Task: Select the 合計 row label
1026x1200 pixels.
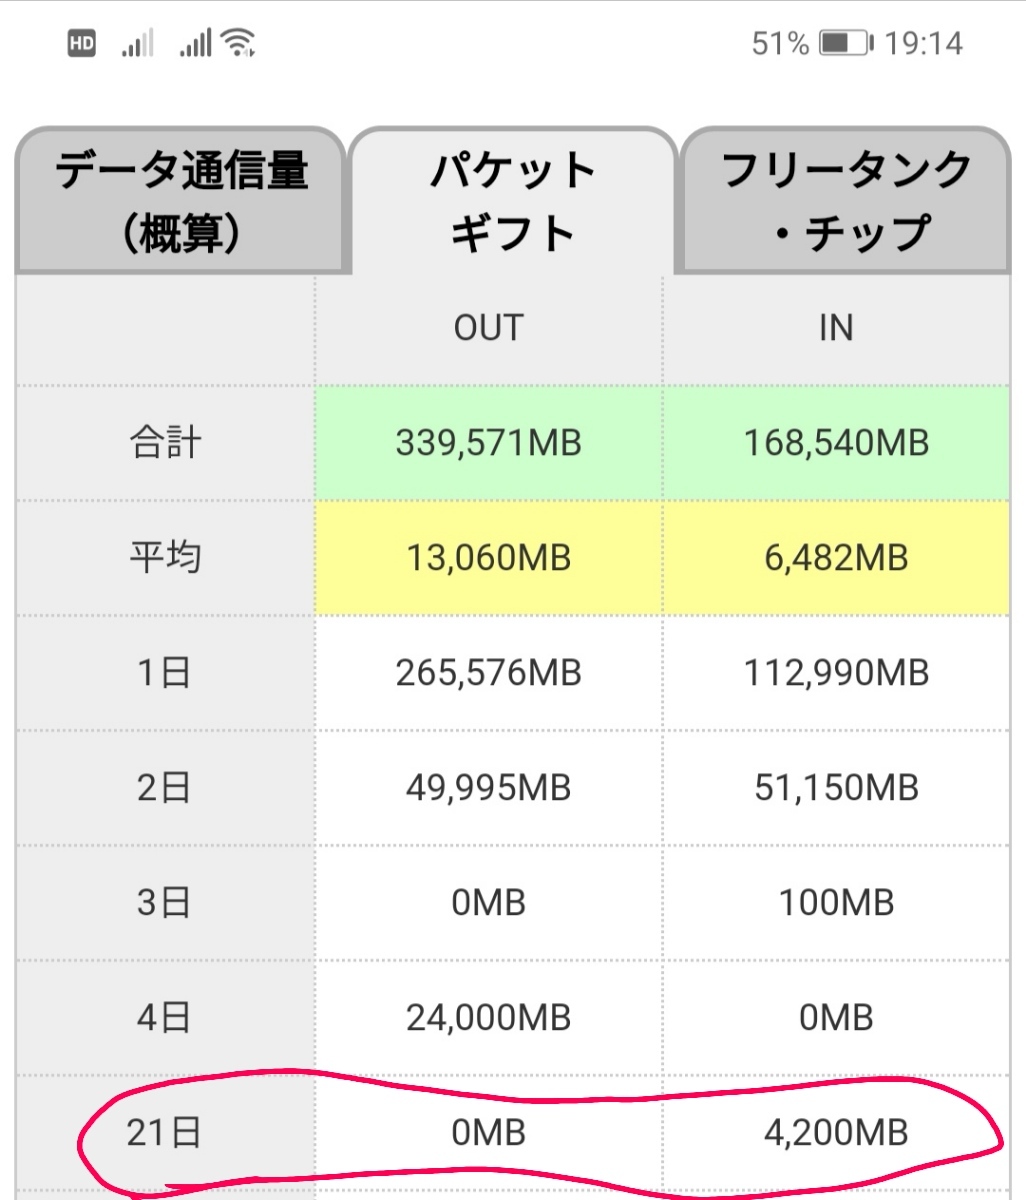Action: (165, 443)
